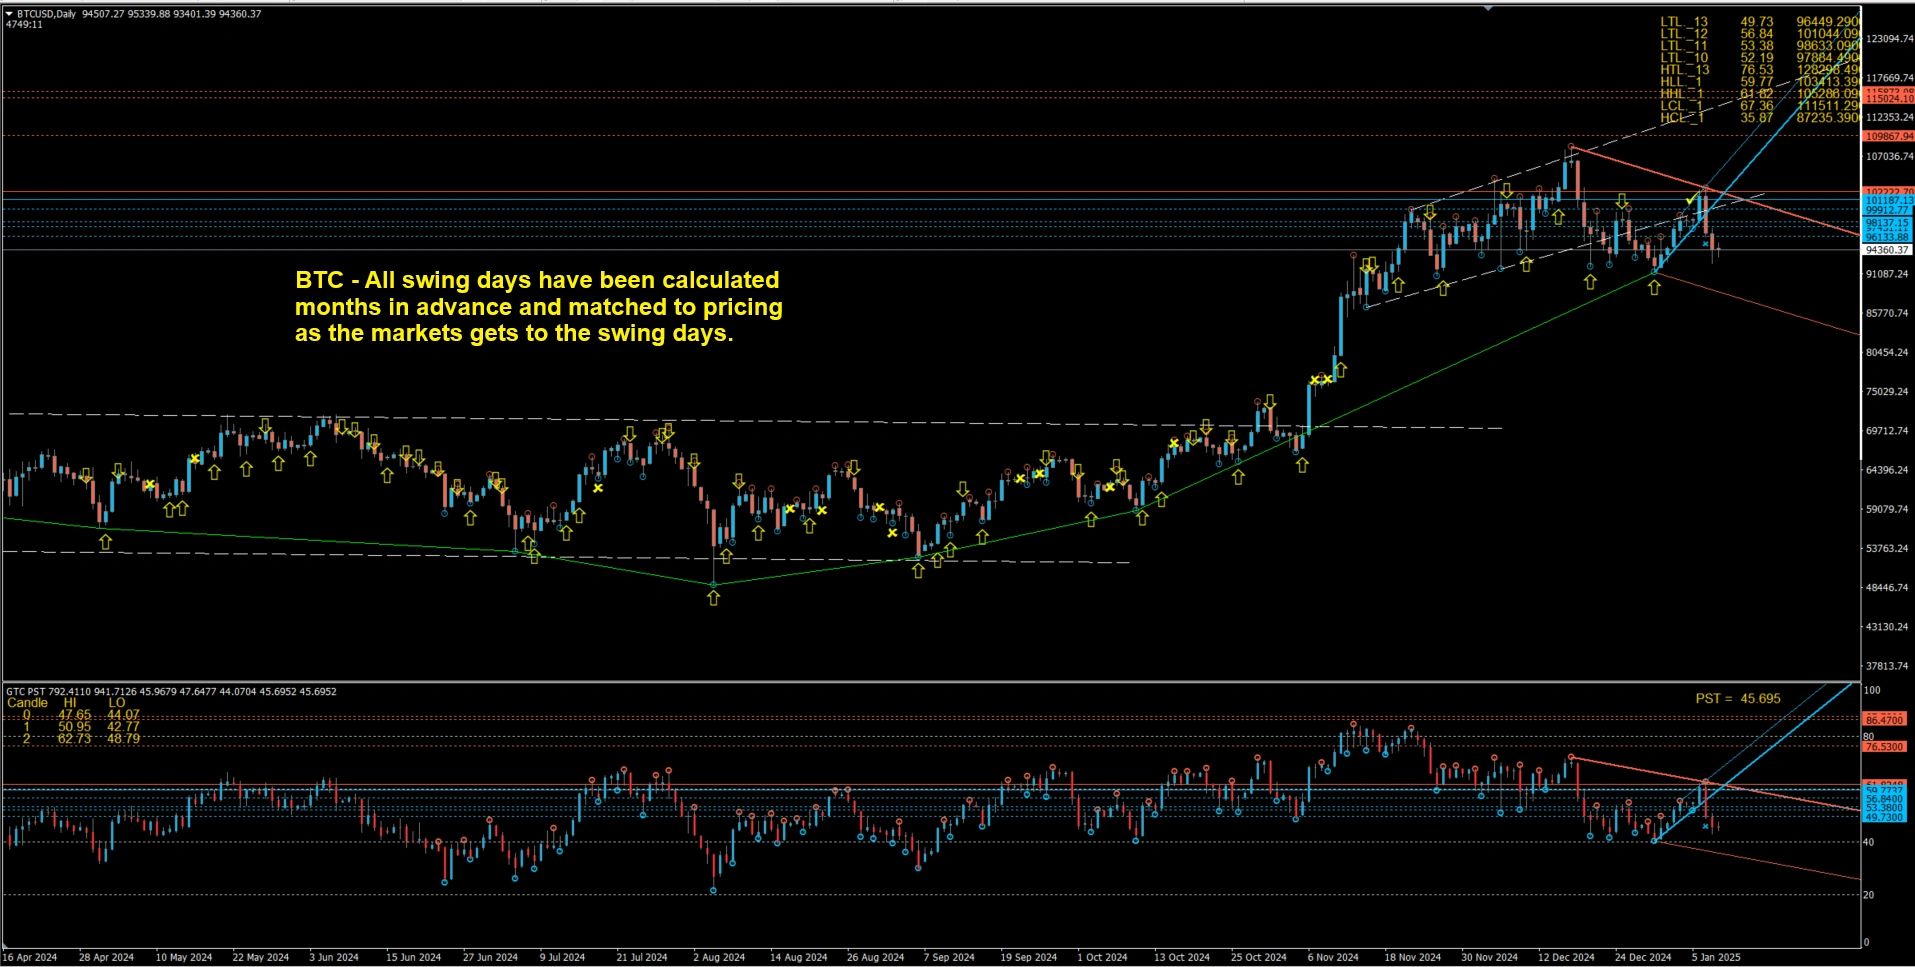Click the blue x marker below the latest price candles
Screen dimensions: 1915x967
pos(1705,243)
